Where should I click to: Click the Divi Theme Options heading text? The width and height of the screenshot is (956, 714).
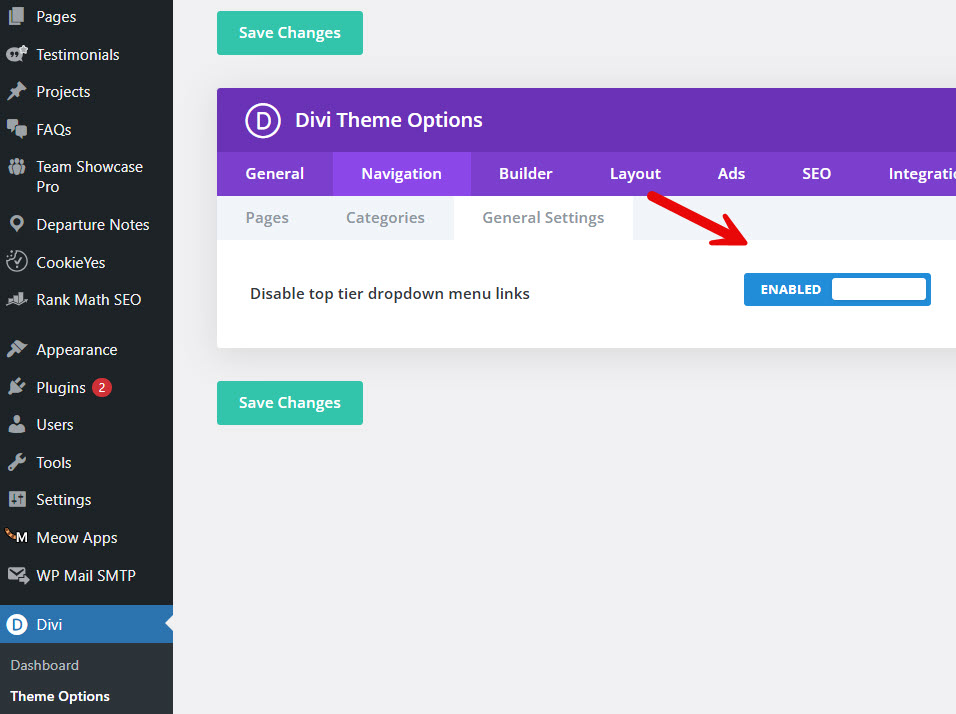click(388, 121)
